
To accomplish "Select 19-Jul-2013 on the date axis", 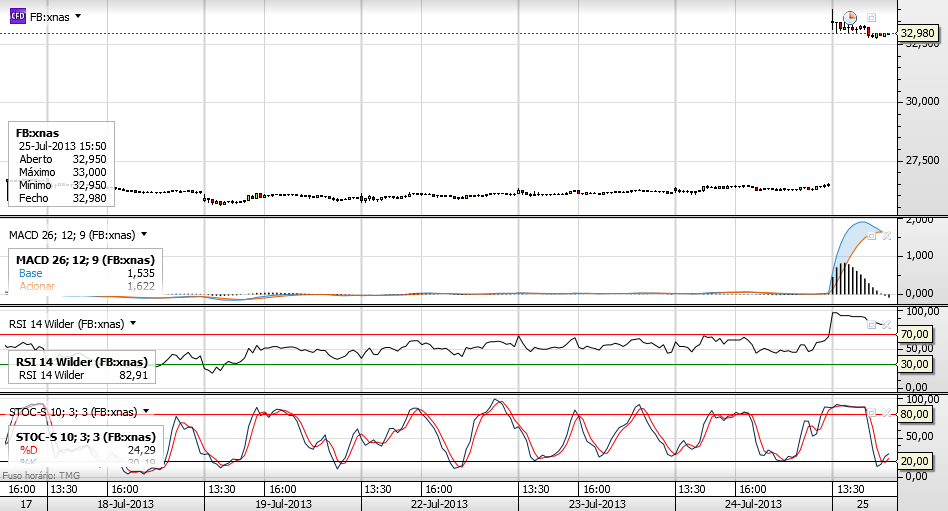I will pyautogui.click(x=283, y=504).
